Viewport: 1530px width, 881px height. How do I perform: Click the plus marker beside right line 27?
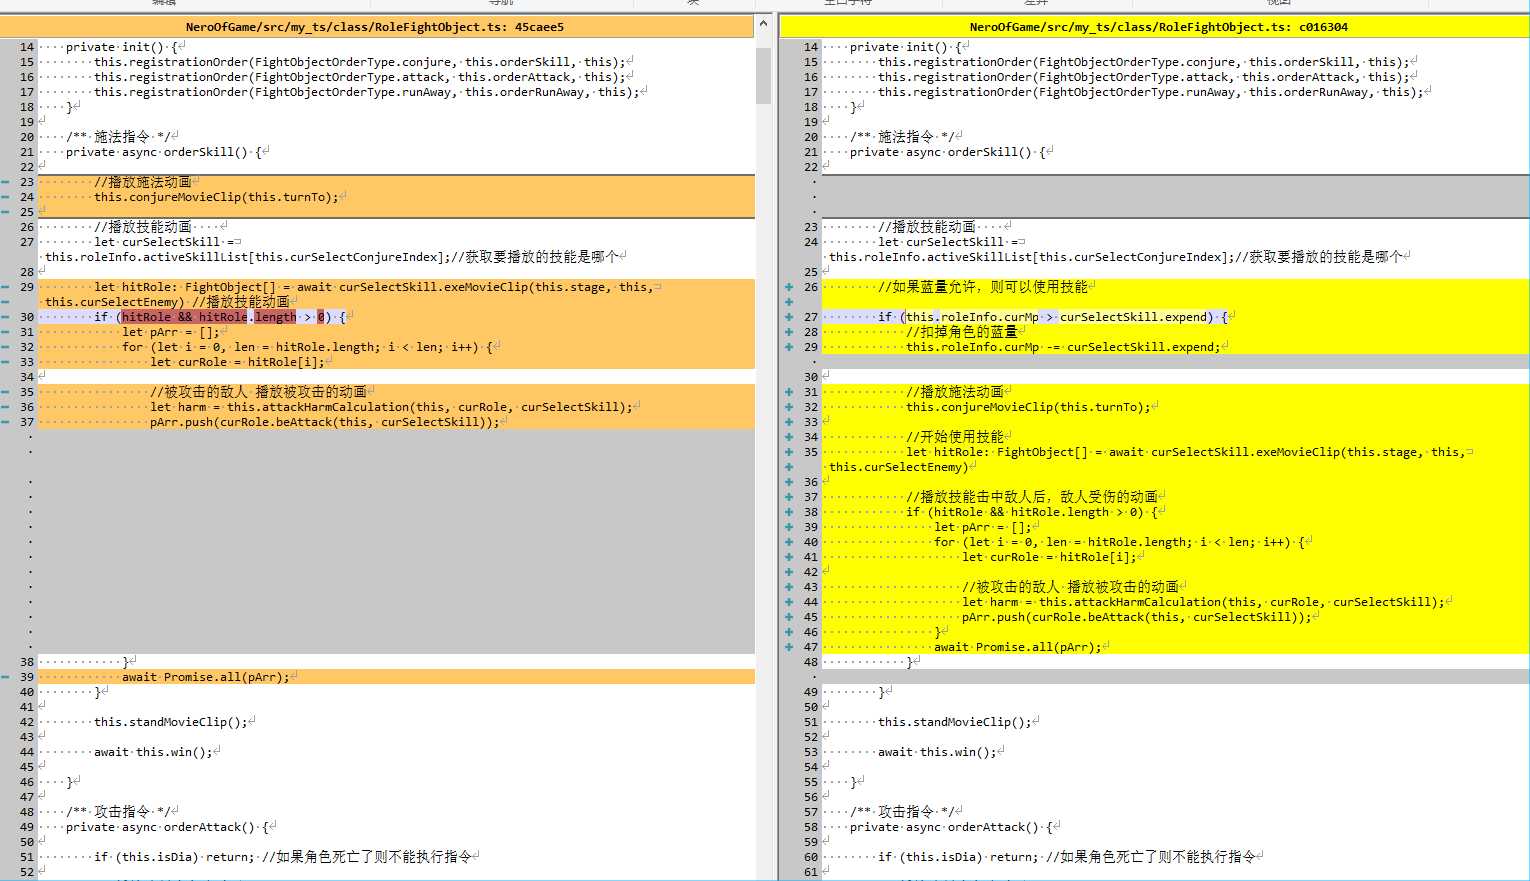[x=789, y=317]
